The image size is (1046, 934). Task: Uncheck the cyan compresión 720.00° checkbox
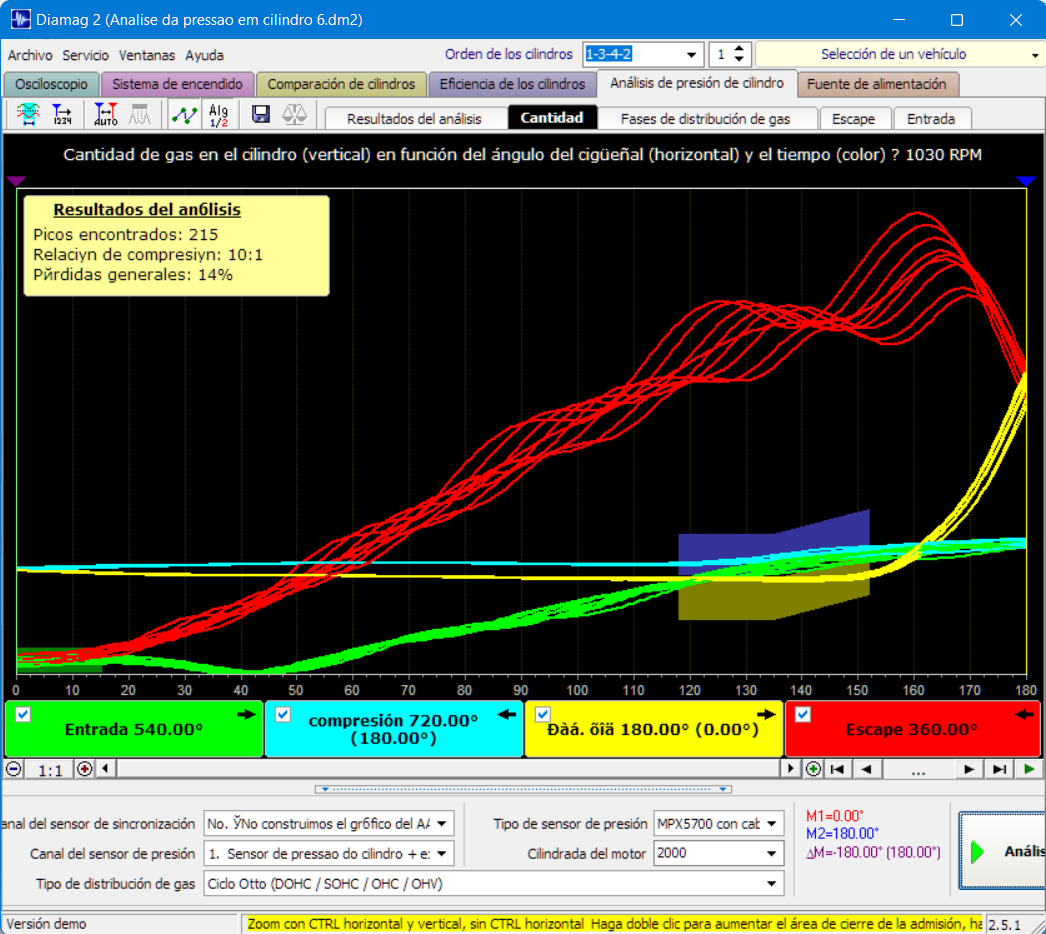(x=283, y=715)
